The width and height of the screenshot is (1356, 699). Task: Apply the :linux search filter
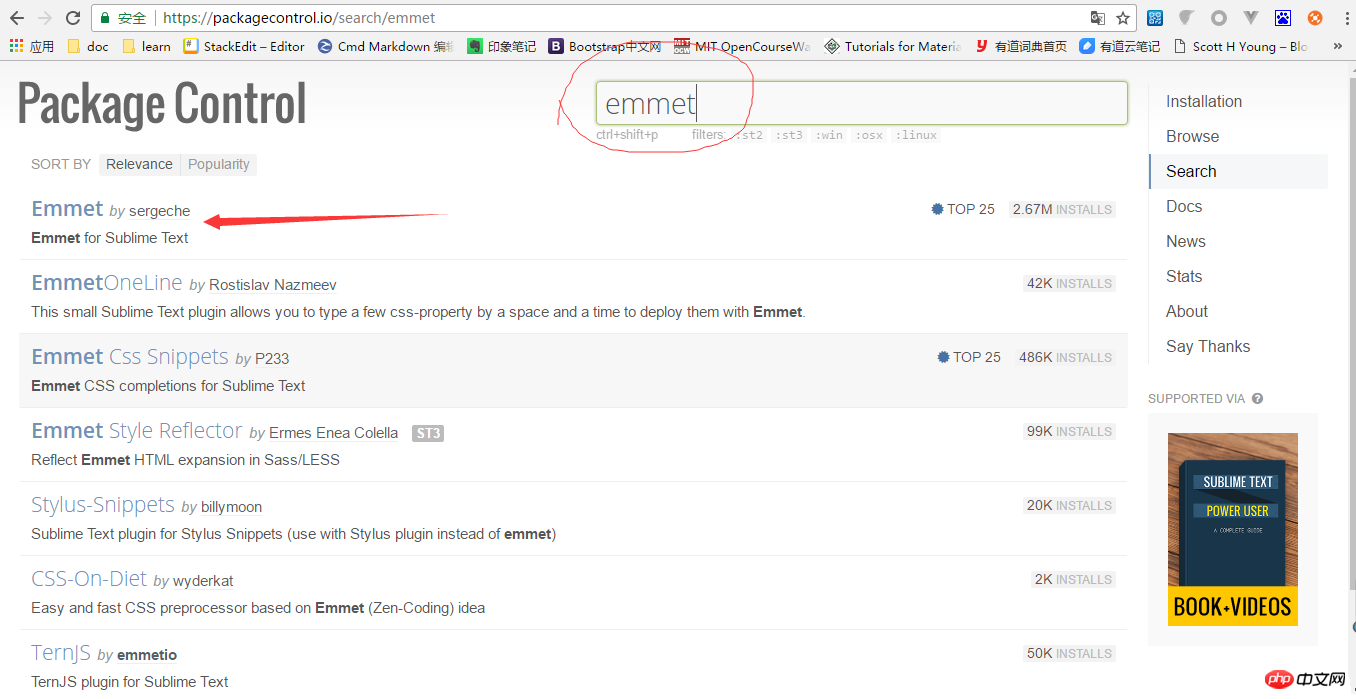[915, 135]
